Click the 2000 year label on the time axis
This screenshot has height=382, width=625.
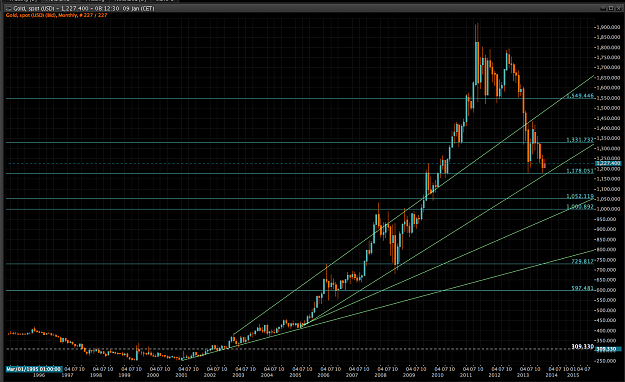point(153,375)
